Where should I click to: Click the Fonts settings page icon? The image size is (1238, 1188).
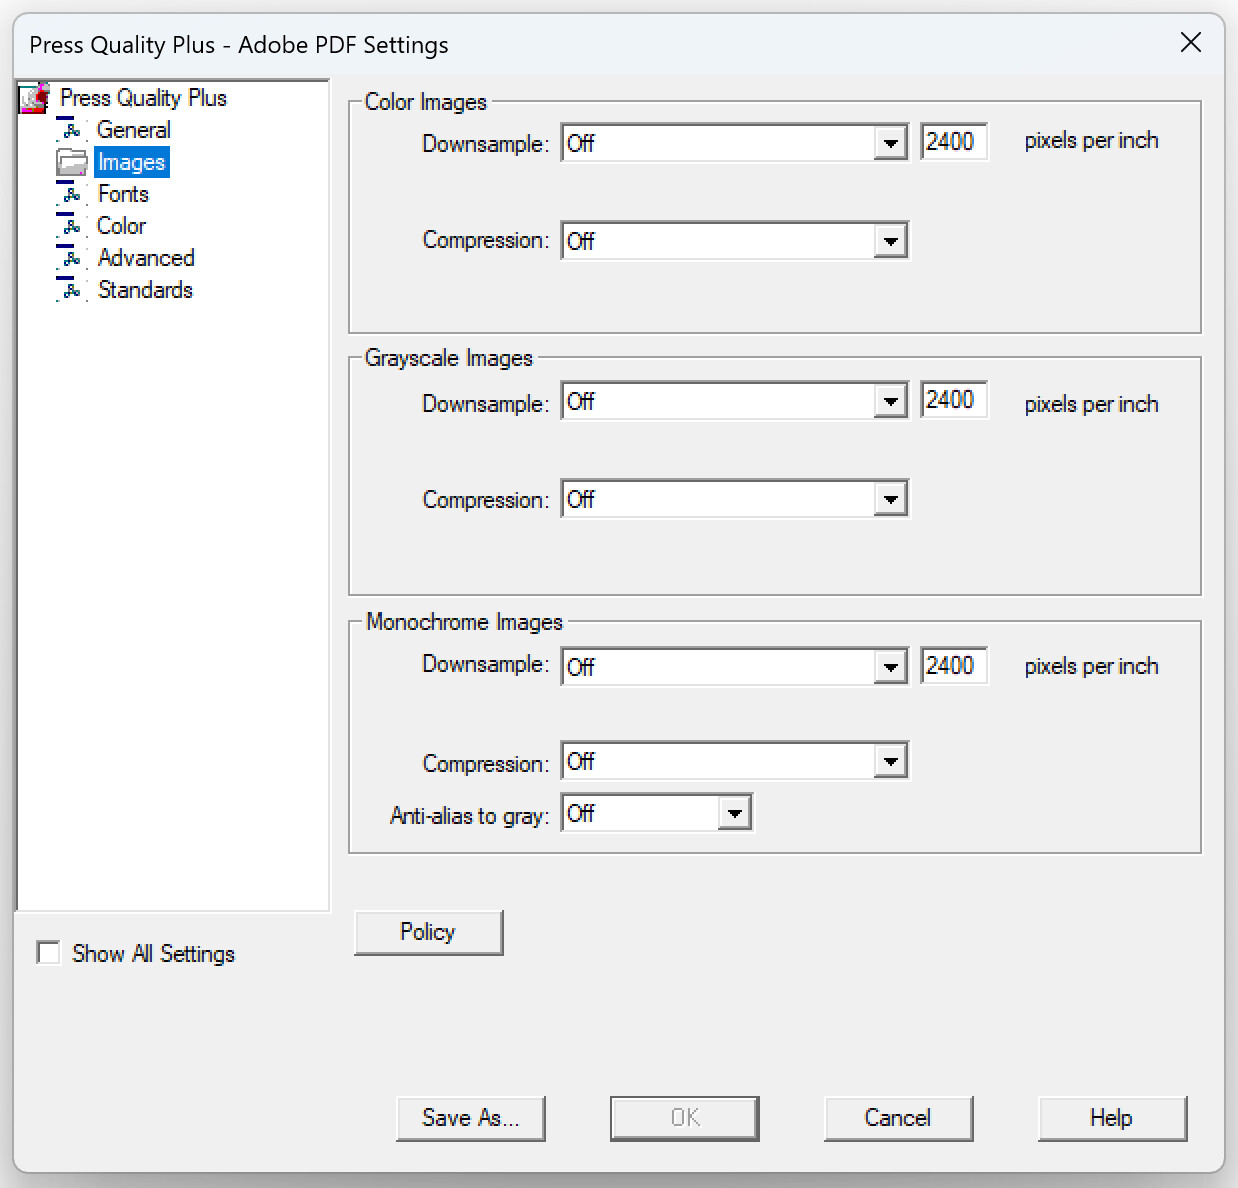point(71,194)
